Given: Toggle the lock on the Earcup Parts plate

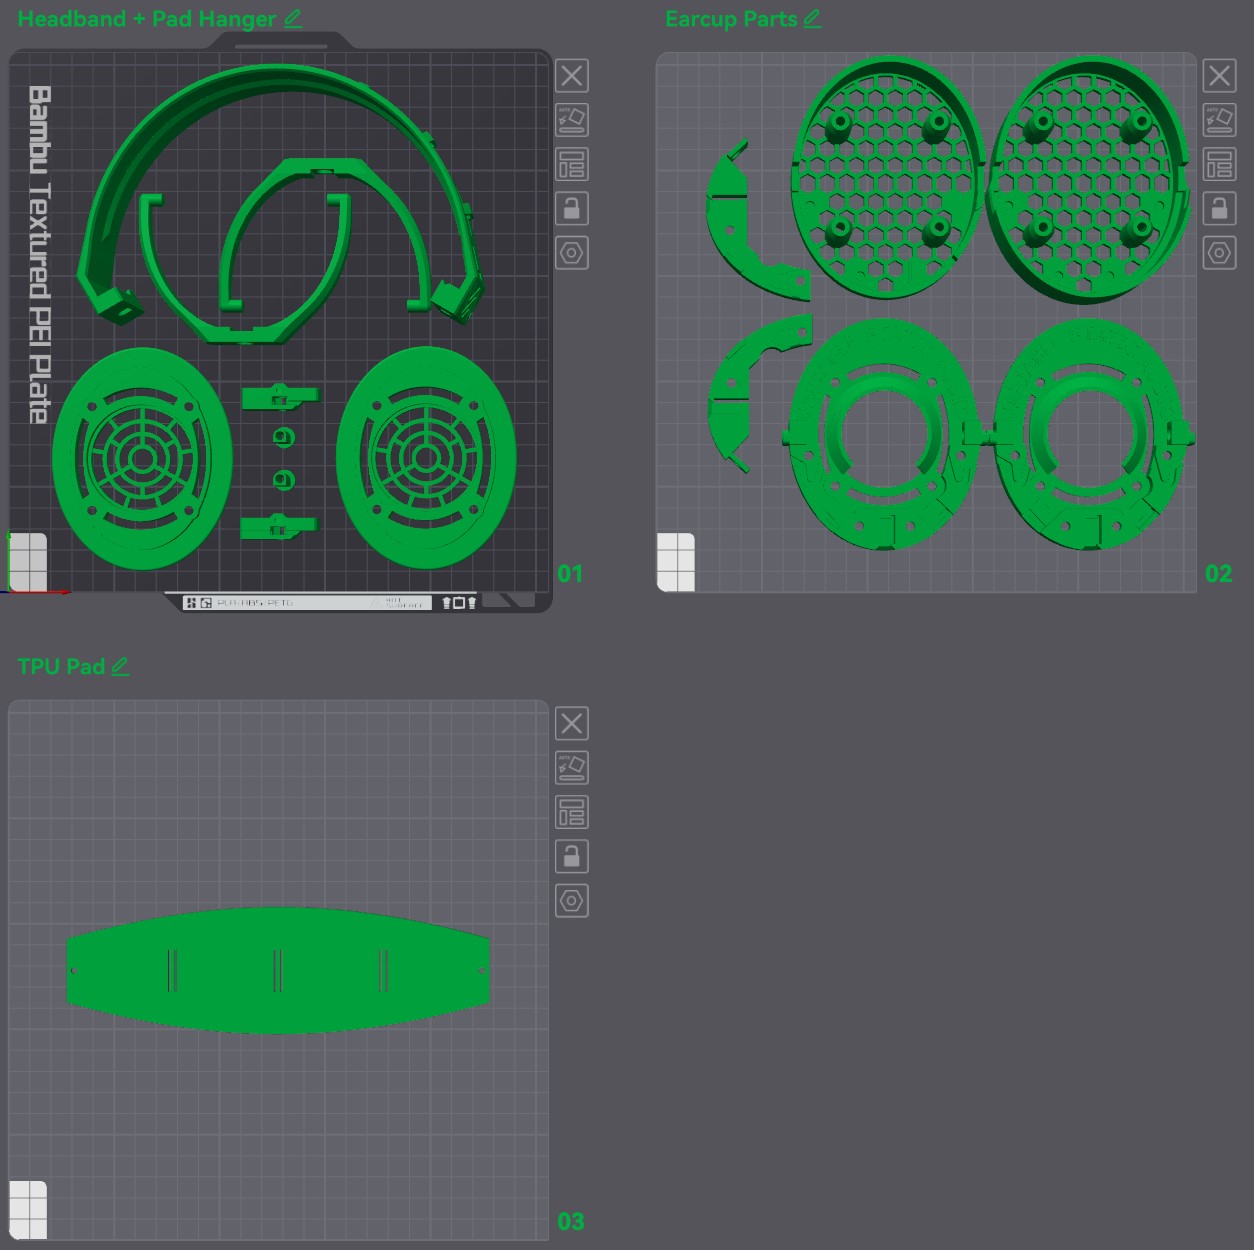Looking at the screenshot, I should [x=1219, y=208].
